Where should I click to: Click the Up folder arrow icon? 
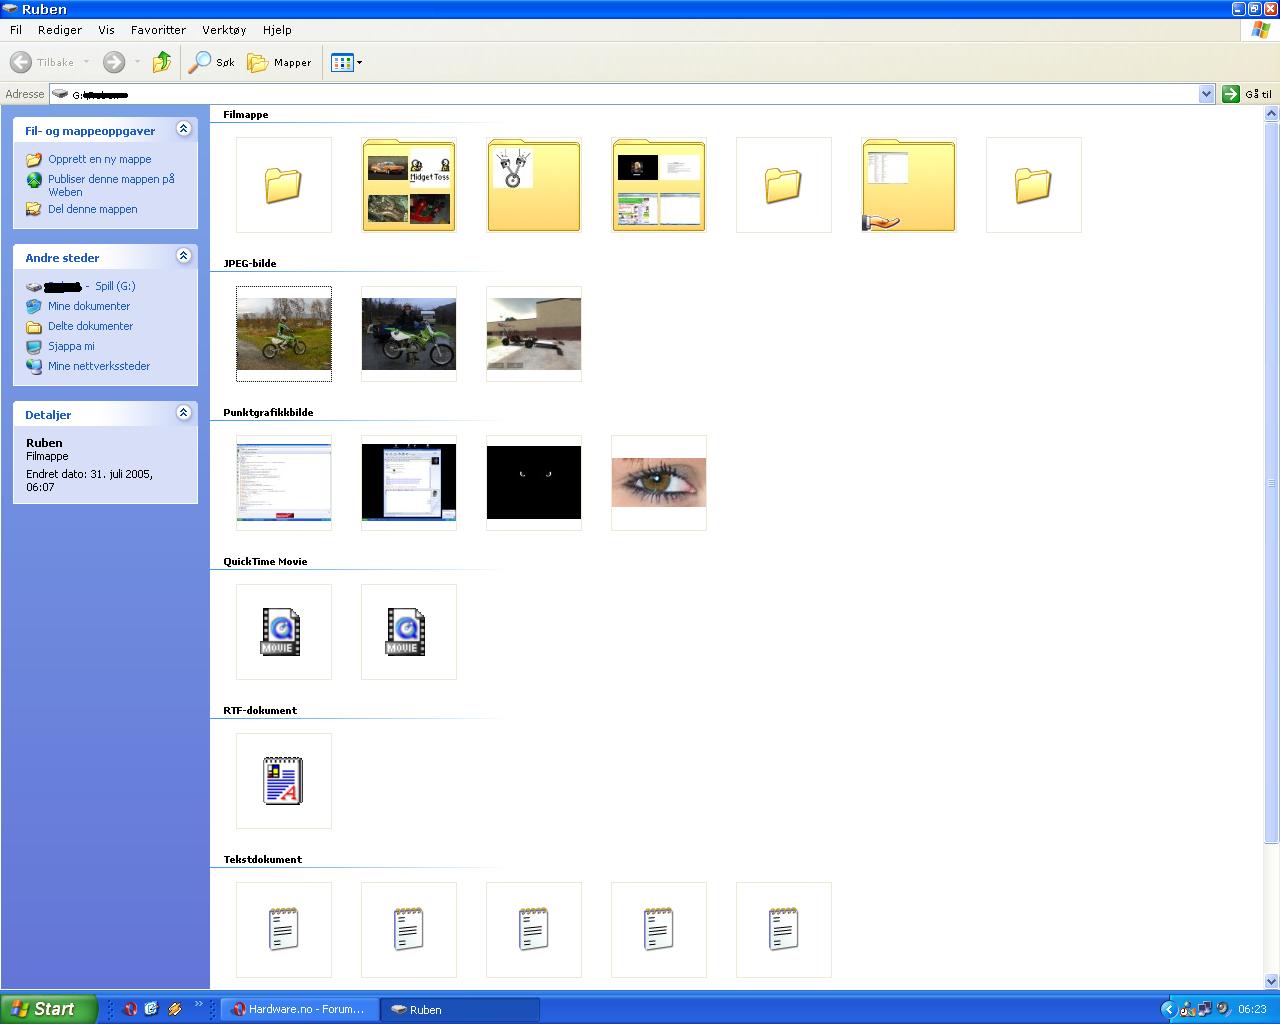click(x=162, y=63)
